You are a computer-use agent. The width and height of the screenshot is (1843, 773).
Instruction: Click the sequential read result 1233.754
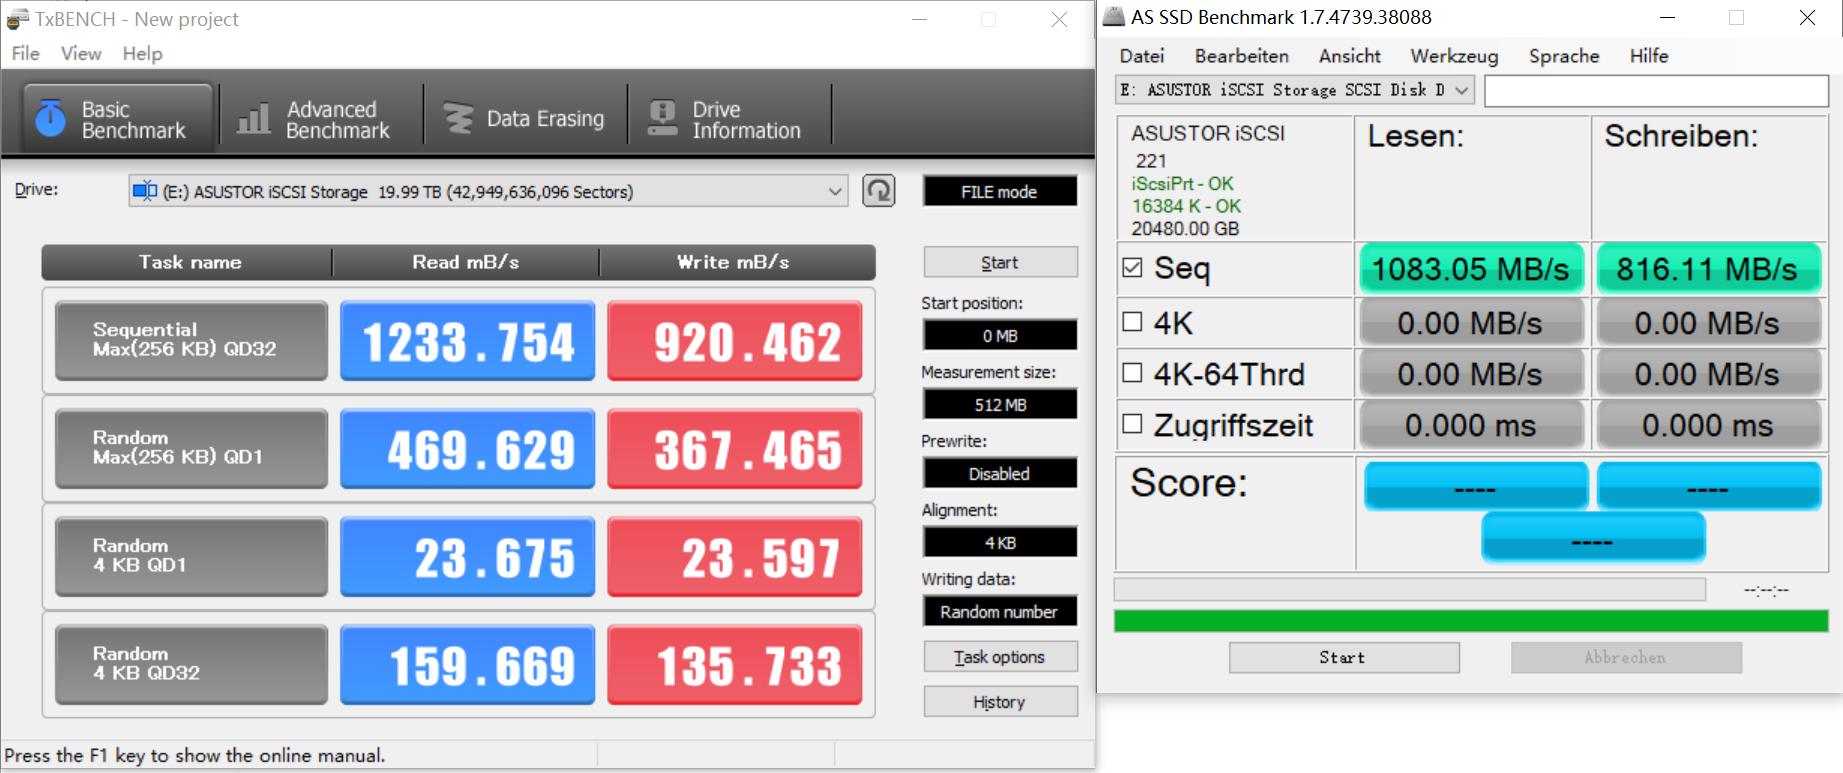[x=467, y=341]
